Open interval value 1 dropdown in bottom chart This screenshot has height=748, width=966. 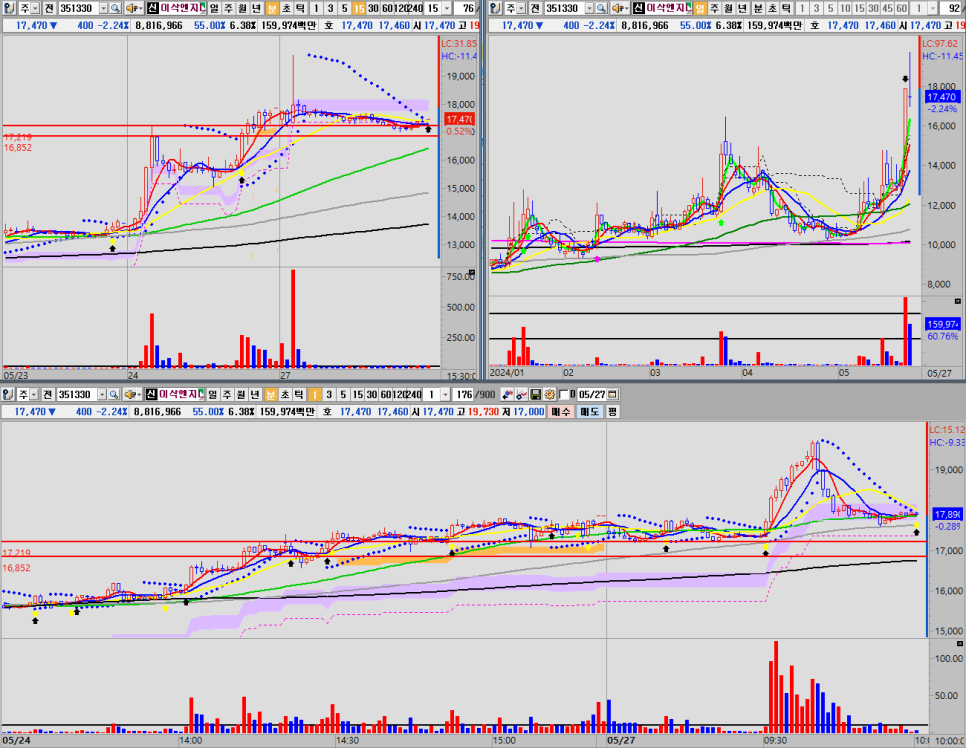click(x=445, y=394)
